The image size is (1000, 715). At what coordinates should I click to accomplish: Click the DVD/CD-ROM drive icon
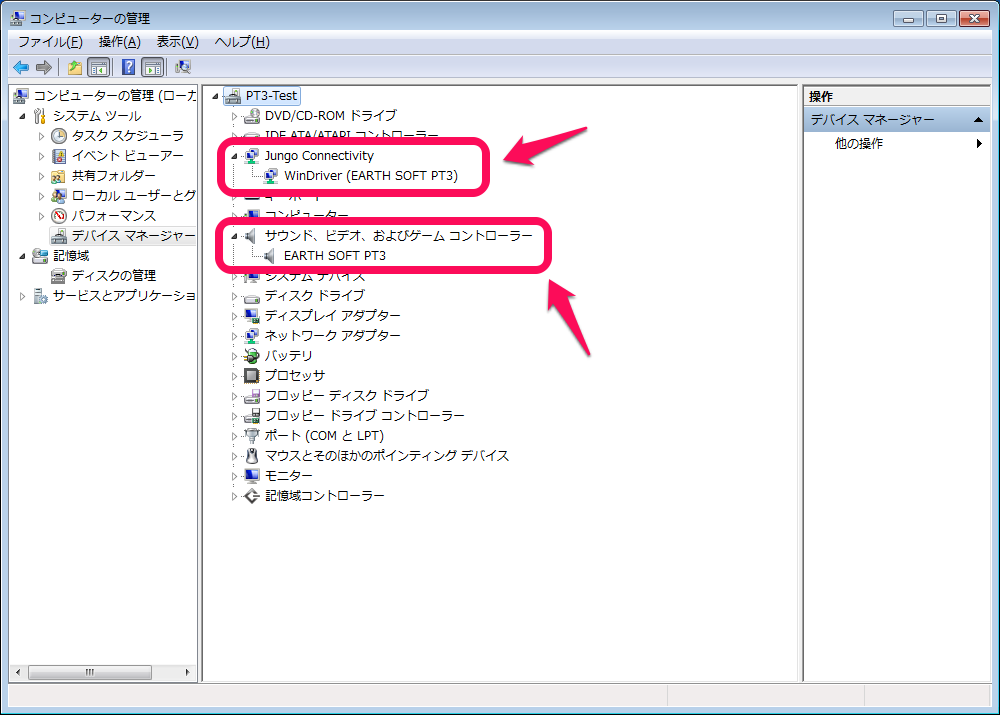pos(253,116)
